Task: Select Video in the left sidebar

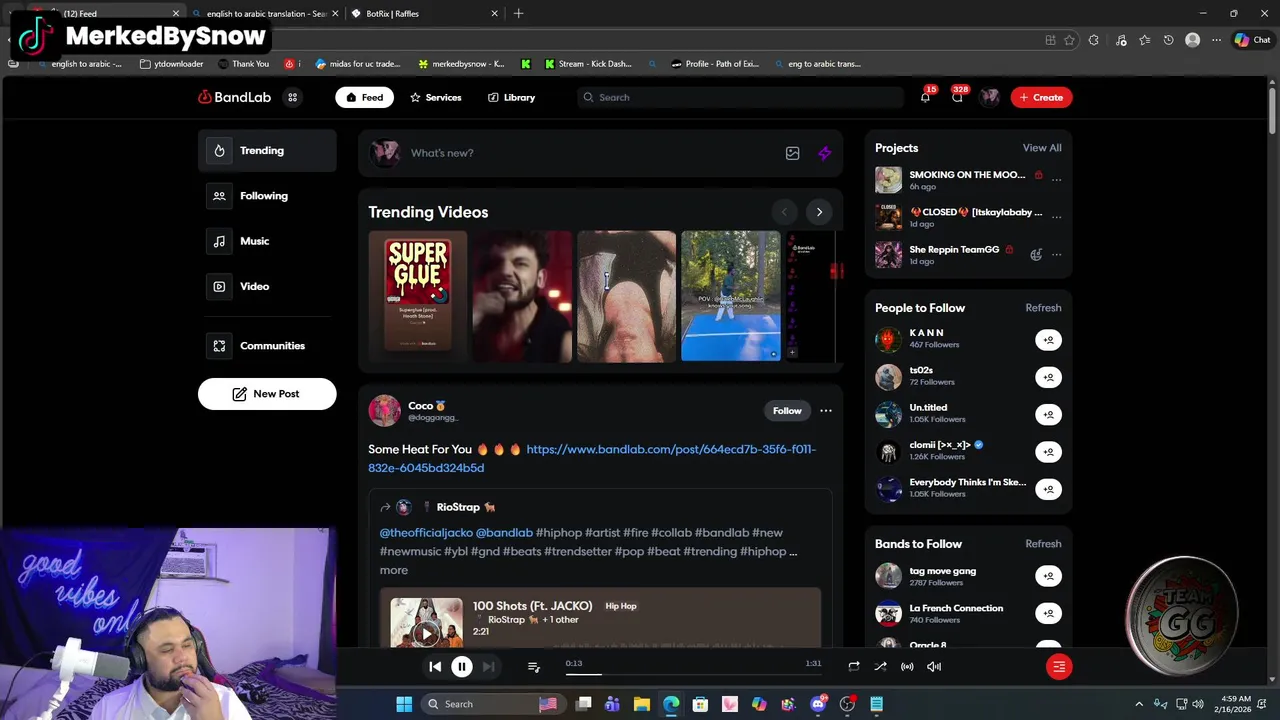Action: click(267, 286)
